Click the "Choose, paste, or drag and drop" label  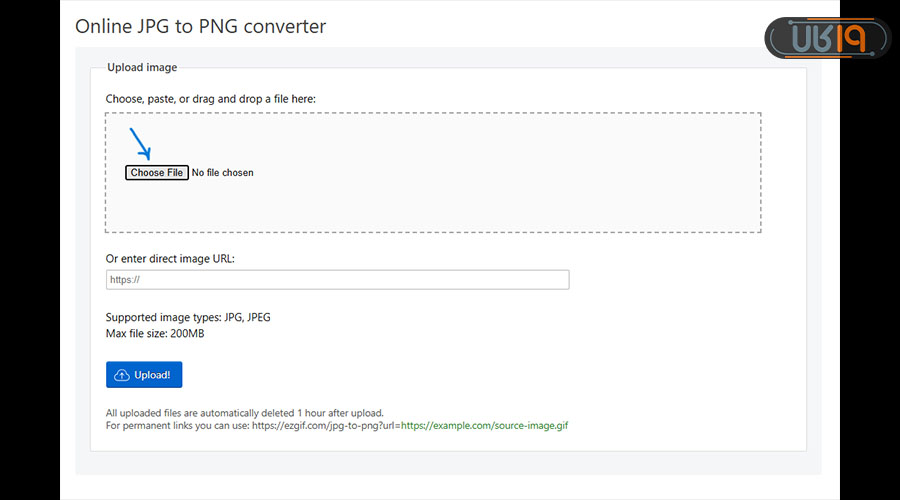point(210,99)
